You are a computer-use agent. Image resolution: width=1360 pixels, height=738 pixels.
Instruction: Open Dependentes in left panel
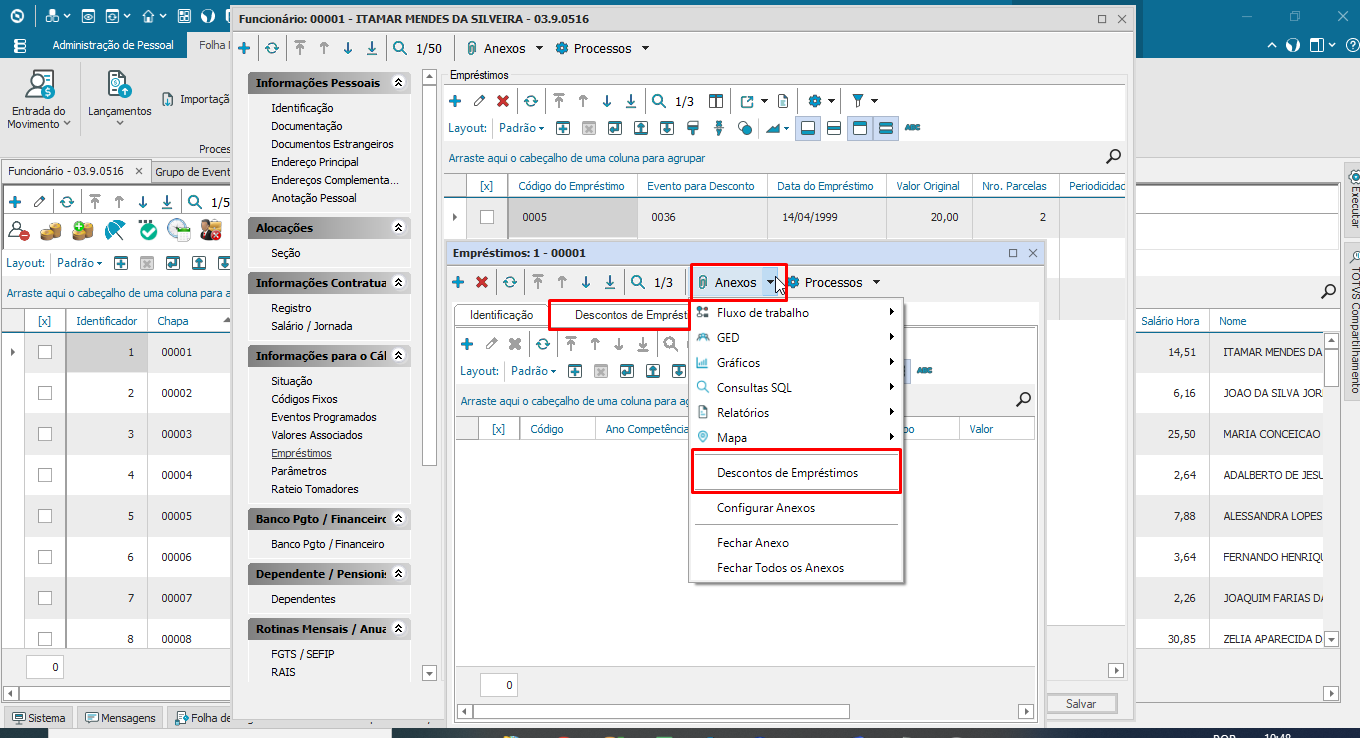(x=303, y=599)
